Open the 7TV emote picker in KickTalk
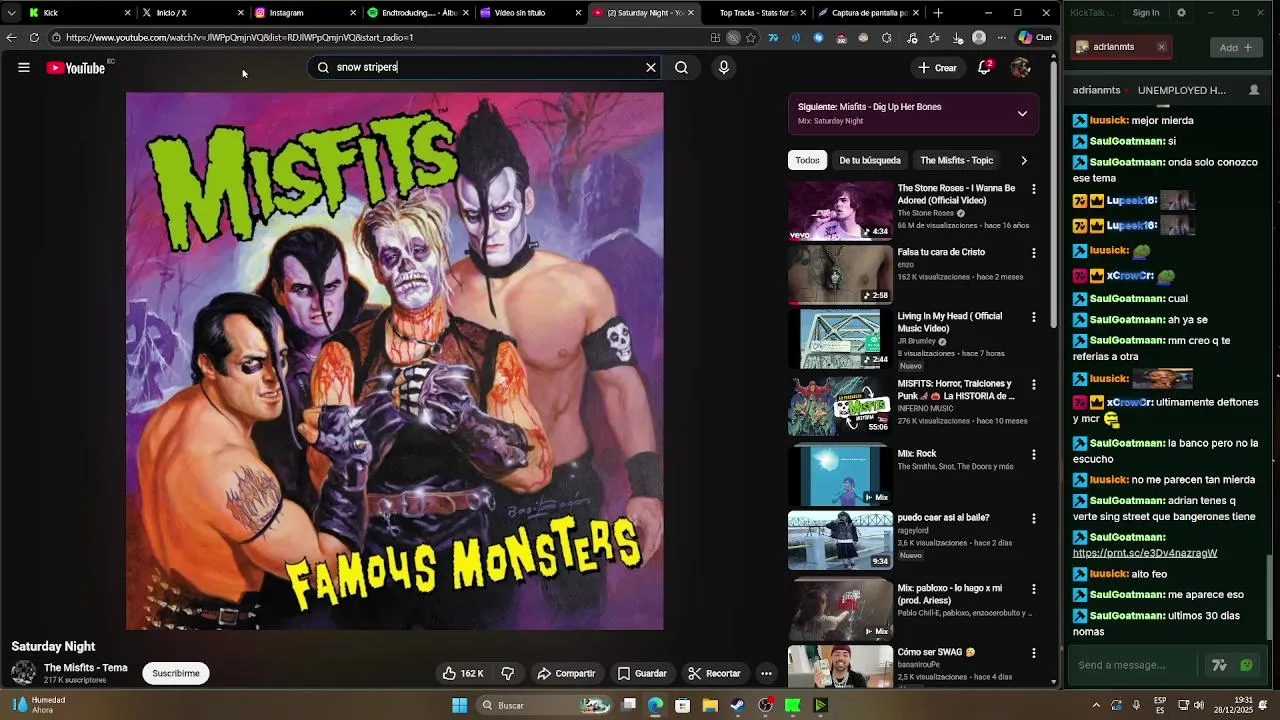This screenshot has height=720, width=1280. coord(1219,665)
